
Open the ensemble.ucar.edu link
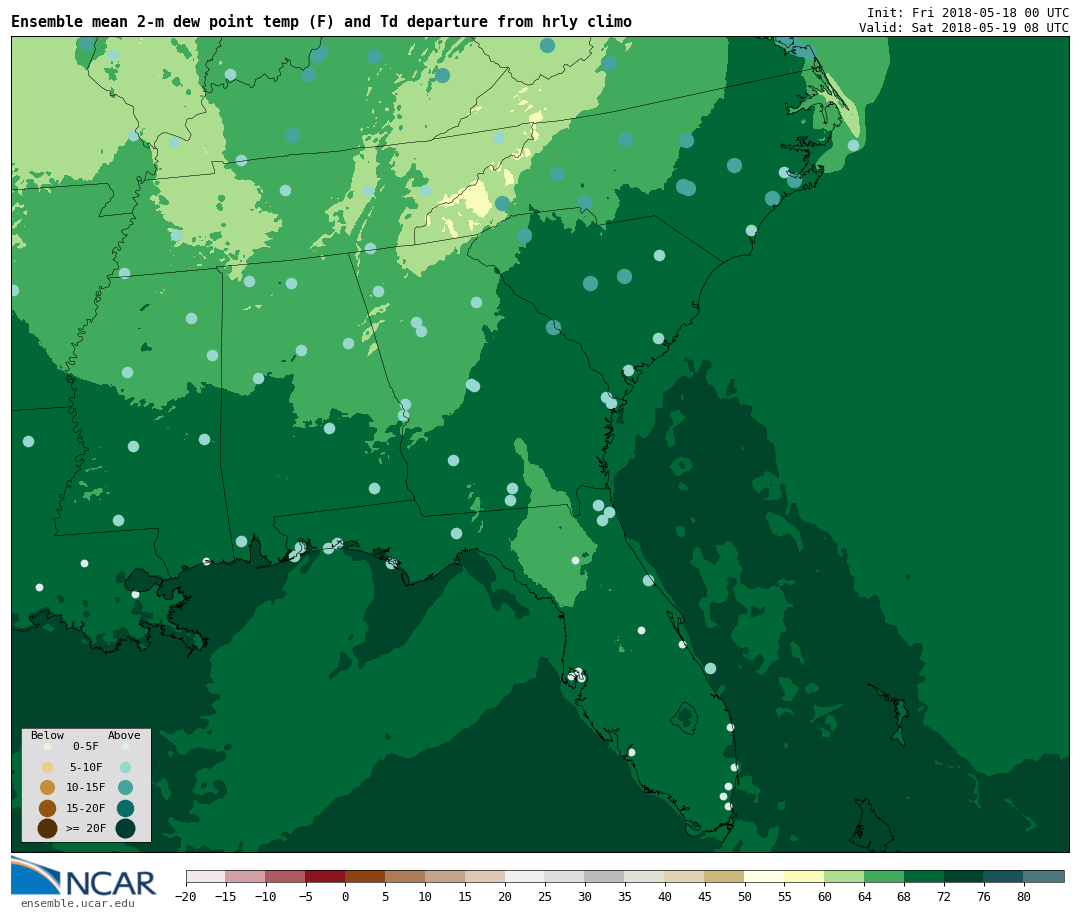click(78, 903)
